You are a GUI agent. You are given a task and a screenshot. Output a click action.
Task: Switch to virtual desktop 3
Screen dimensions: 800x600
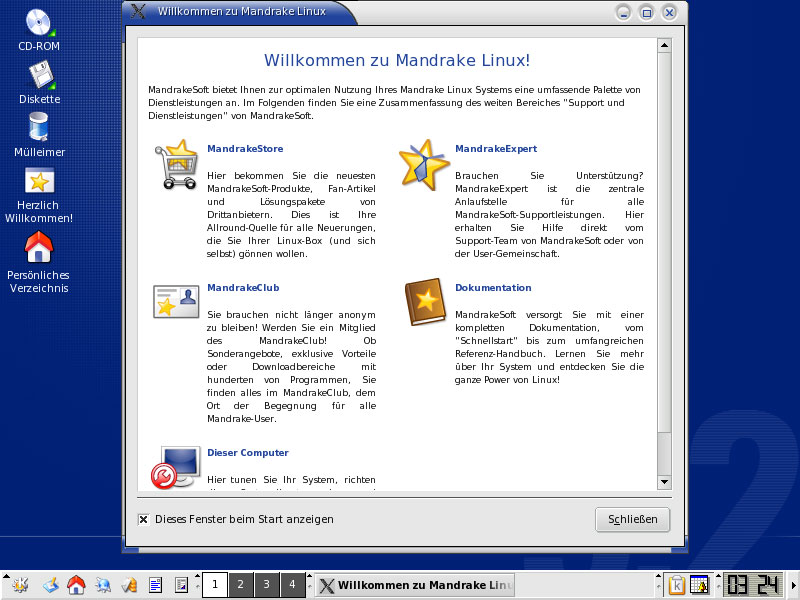[266, 585]
